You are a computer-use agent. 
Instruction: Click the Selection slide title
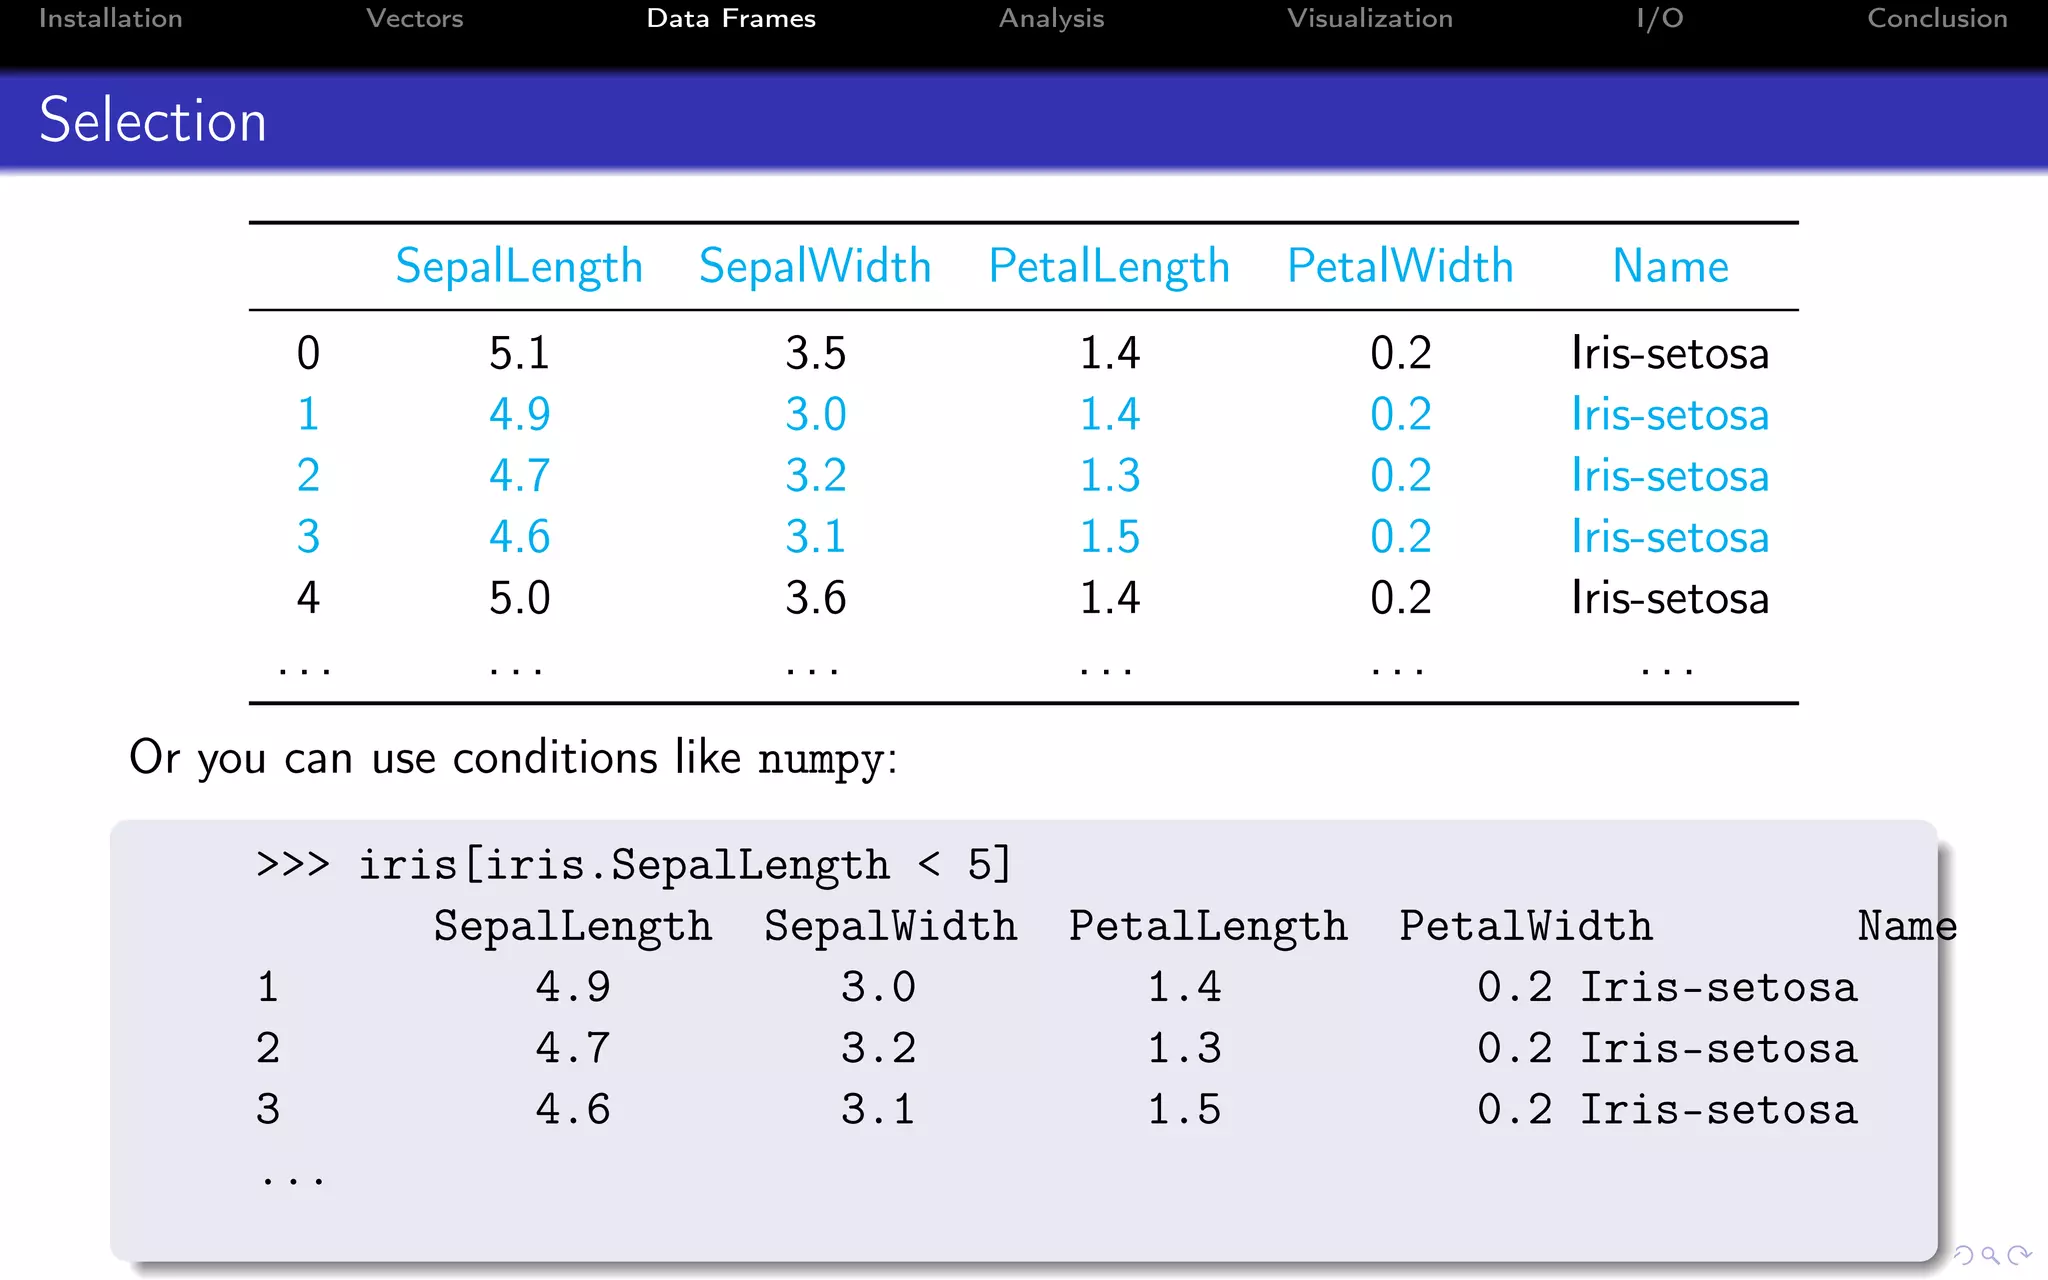[153, 120]
